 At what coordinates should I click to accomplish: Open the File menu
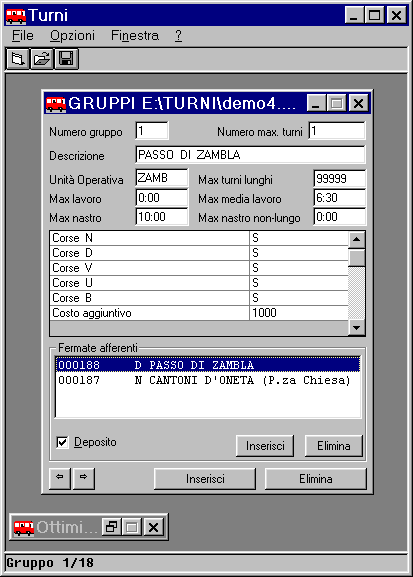(x=22, y=36)
